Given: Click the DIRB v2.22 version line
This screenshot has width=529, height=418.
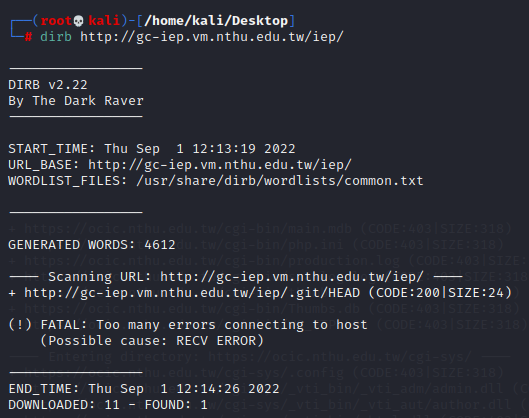Looking at the screenshot, I should (x=48, y=85).
